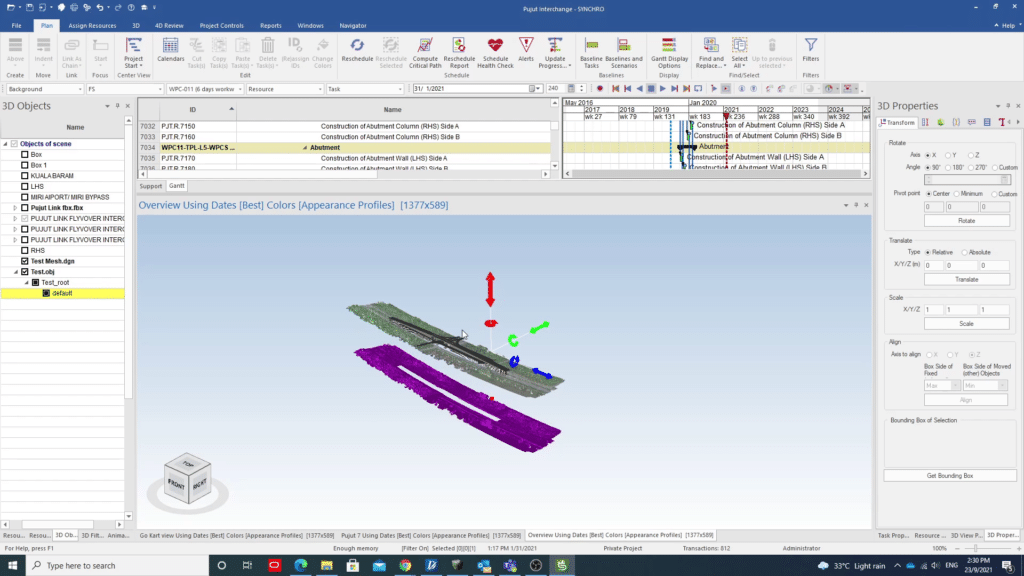1024x576 pixels.
Task: Open Update Progress tool
Action: coord(555,52)
